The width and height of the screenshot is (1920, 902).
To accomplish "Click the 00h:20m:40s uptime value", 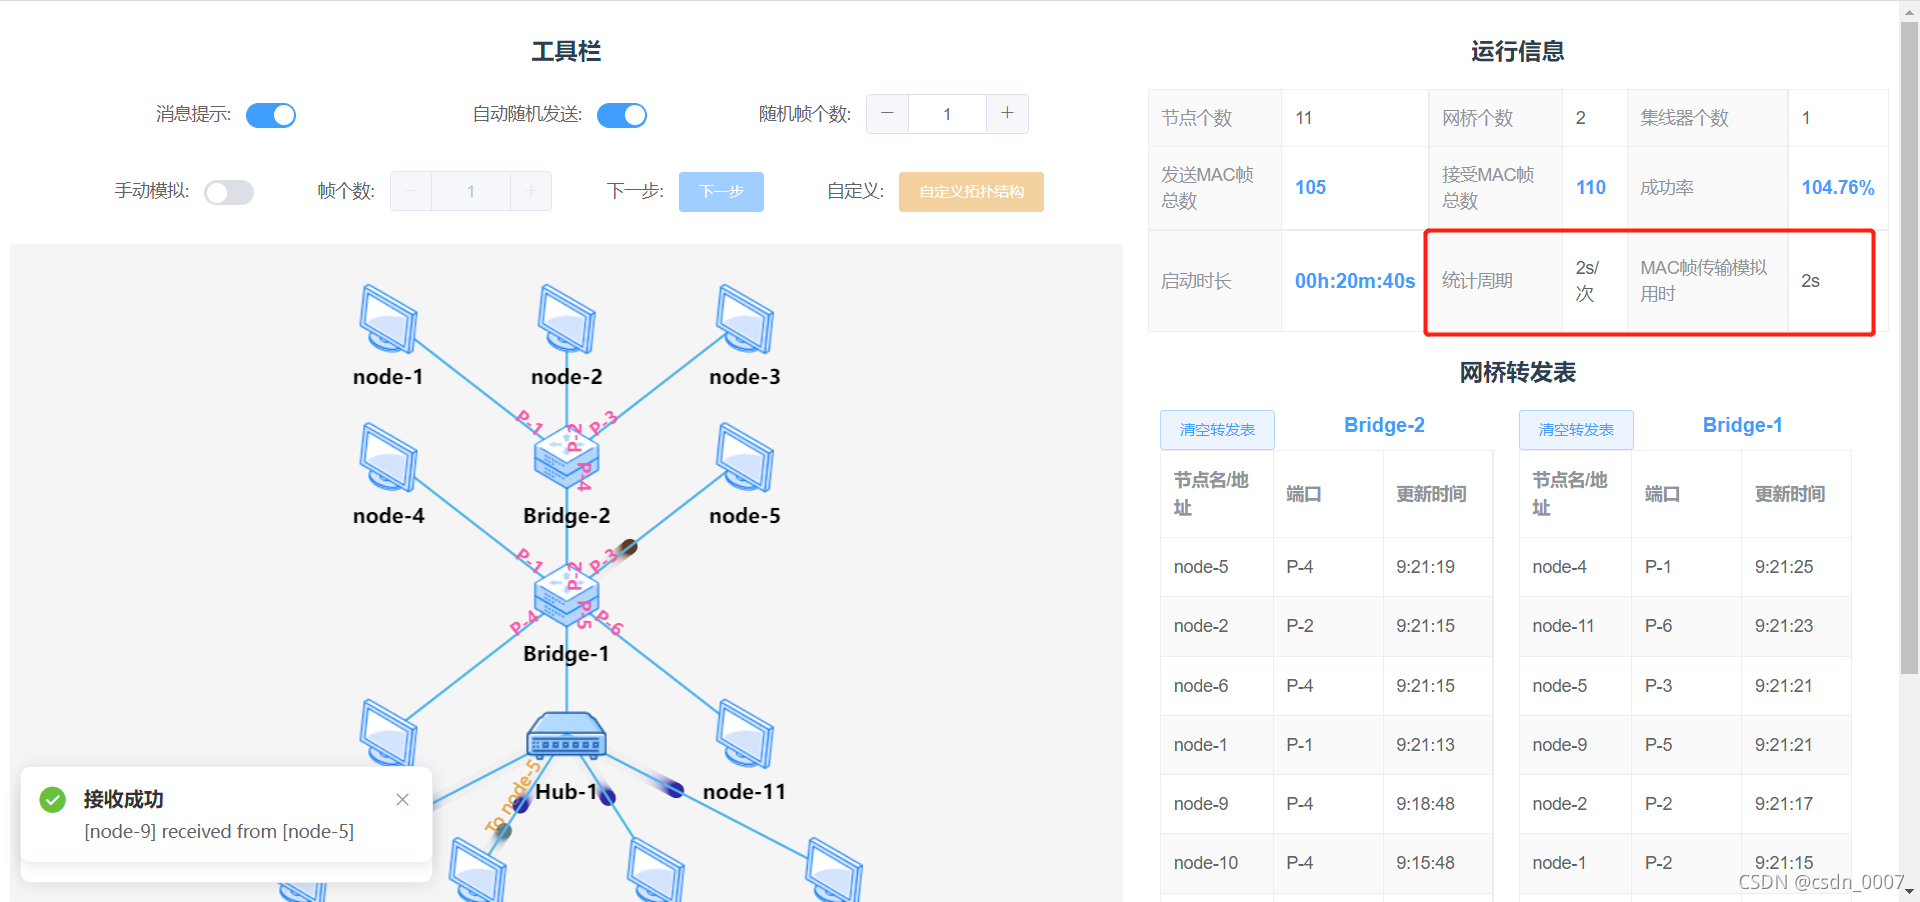I will [x=1355, y=281].
